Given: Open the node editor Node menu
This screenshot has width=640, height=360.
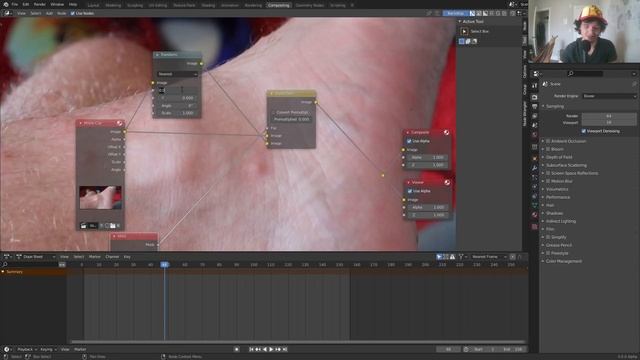Looking at the screenshot, I should (x=62, y=13).
